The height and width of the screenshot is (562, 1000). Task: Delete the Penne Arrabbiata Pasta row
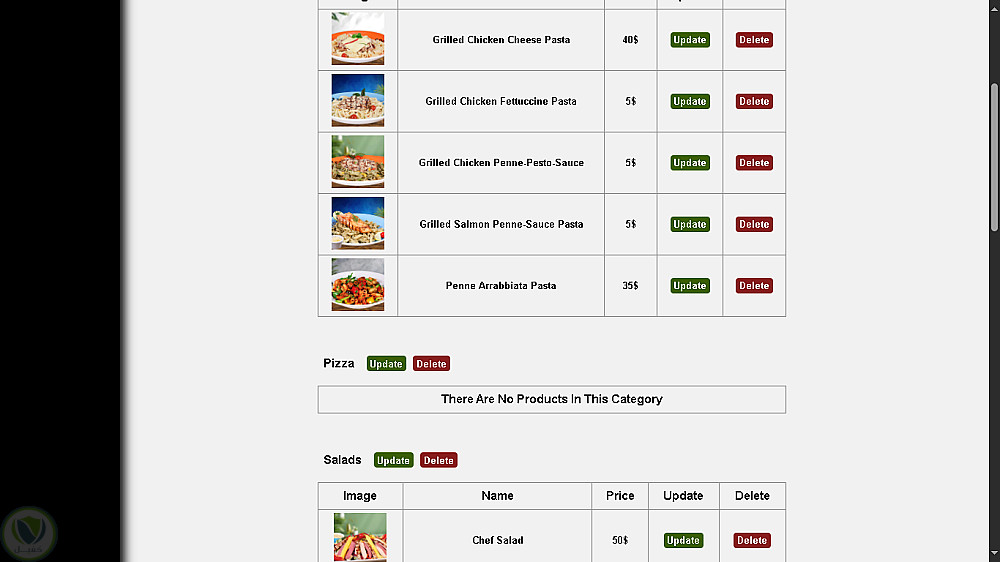[x=754, y=285]
